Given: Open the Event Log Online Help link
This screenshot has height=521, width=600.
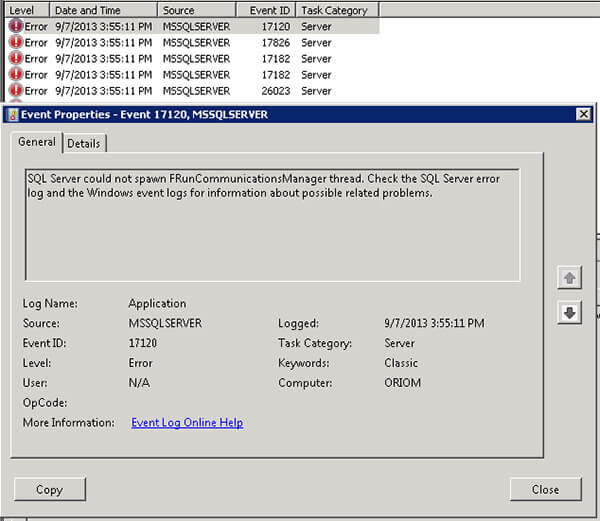Looking at the screenshot, I should [x=187, y=423].
